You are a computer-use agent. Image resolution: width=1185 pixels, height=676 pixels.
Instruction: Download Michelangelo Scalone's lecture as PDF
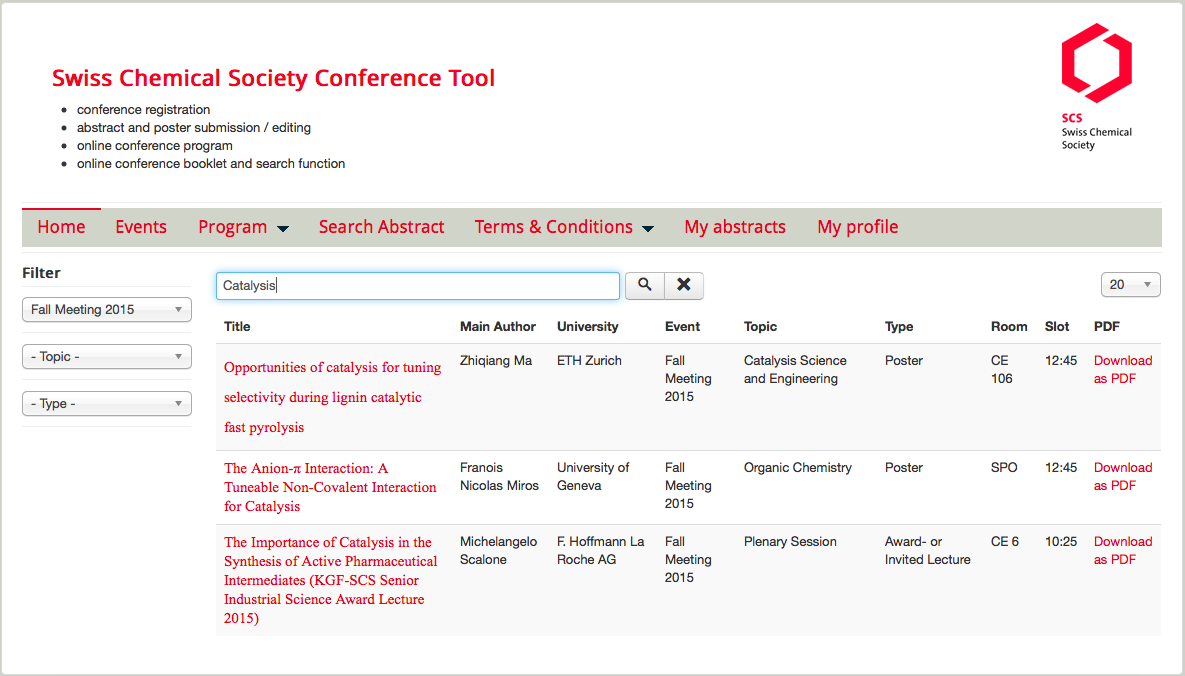pos(1122,550)
